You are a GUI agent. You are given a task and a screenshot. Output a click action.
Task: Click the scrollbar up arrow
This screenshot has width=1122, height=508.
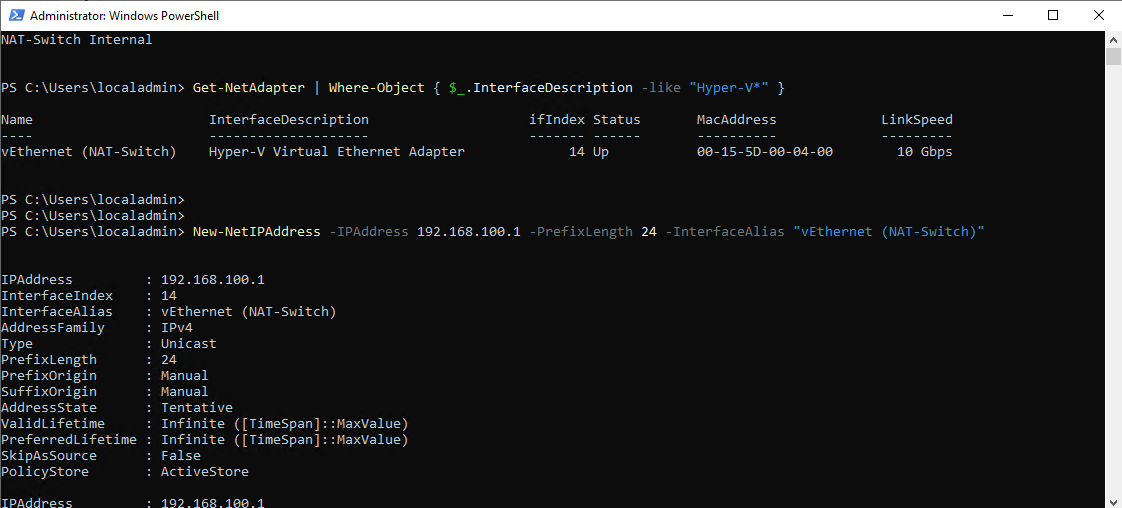point(1113,38)
